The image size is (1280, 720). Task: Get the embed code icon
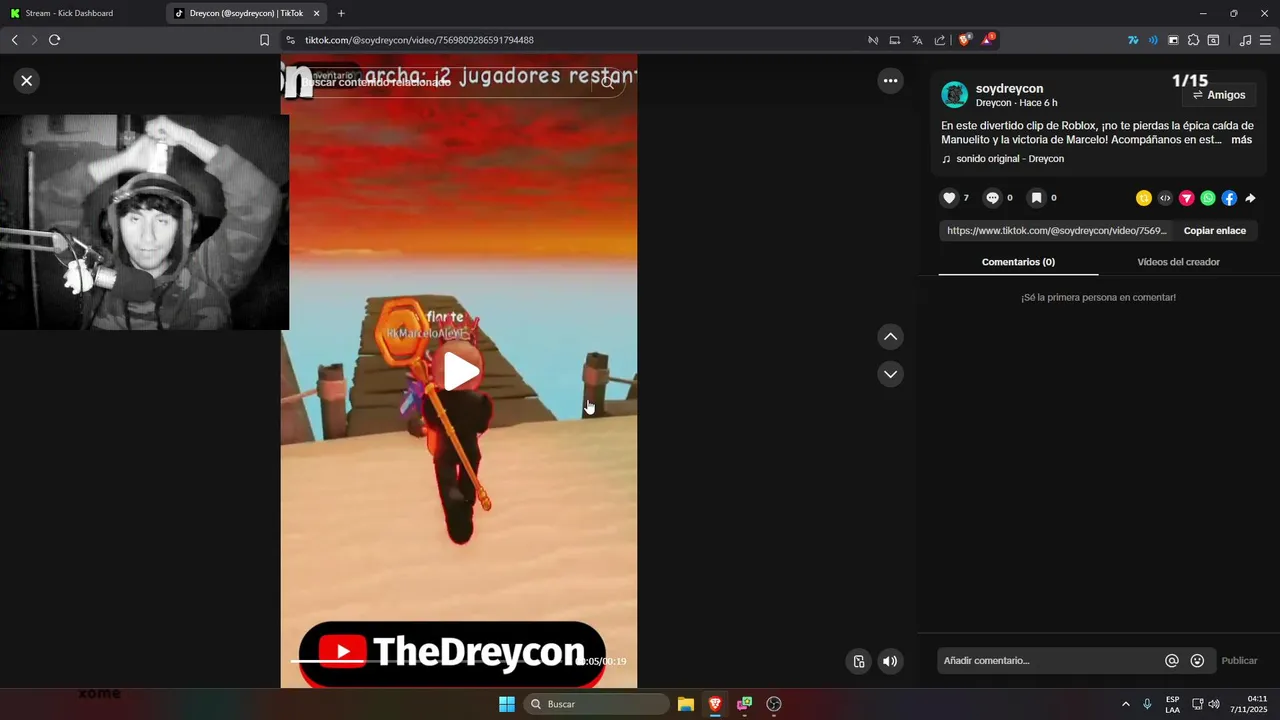1165,198
